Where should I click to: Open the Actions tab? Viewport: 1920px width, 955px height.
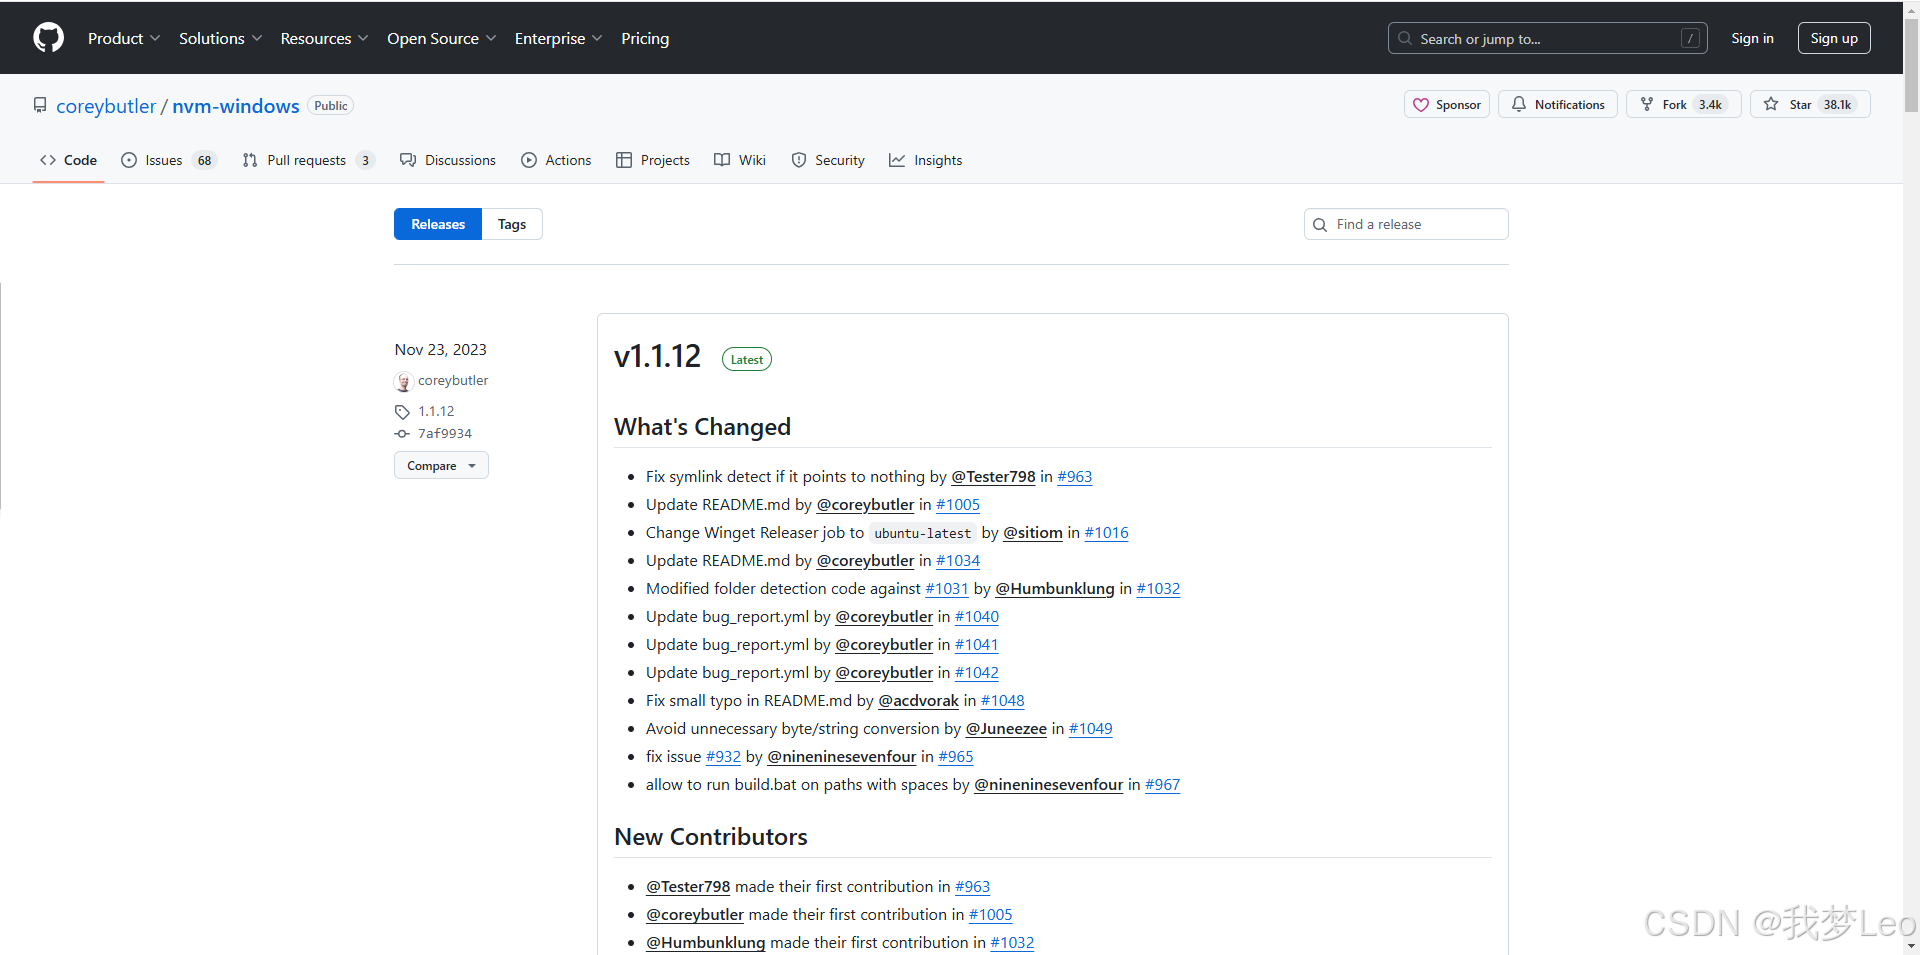[x=556, y=160]
